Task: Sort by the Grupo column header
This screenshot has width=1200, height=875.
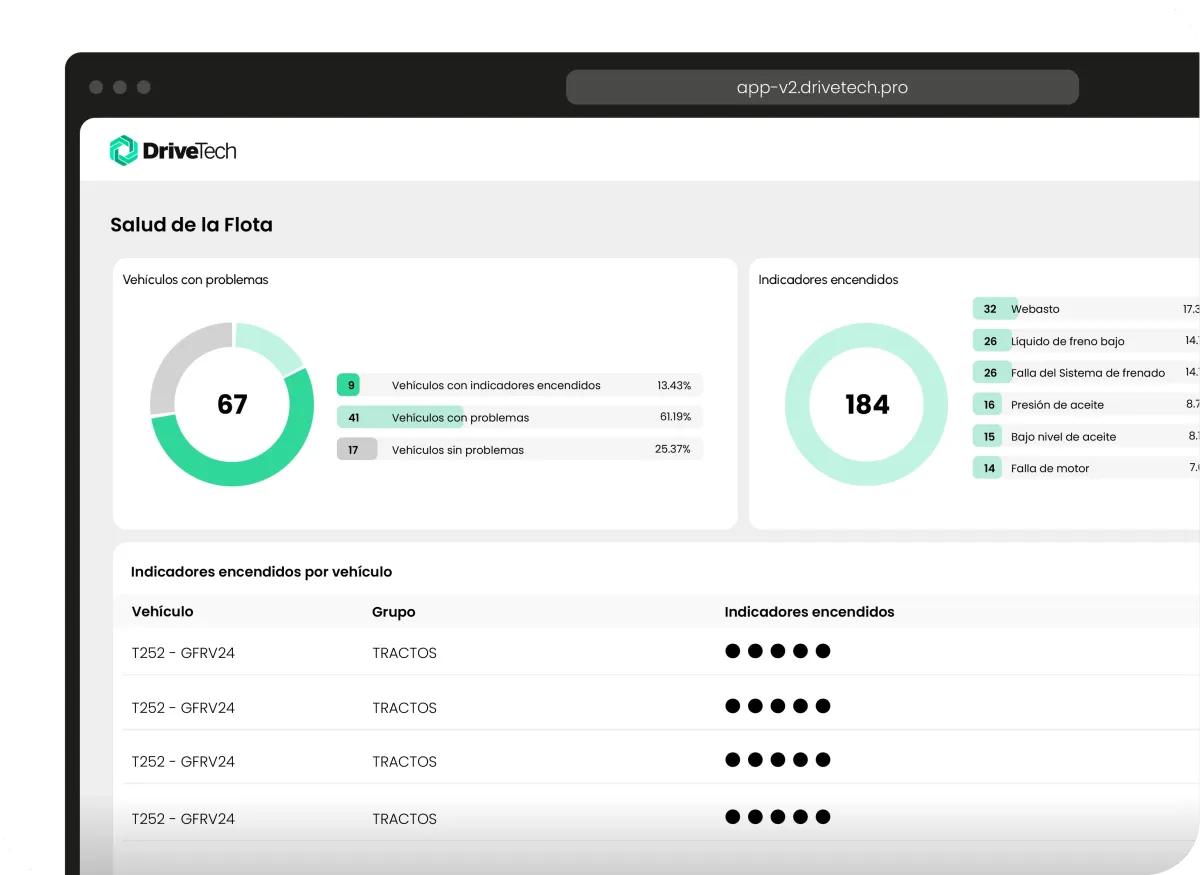Action: coord(393,612)
